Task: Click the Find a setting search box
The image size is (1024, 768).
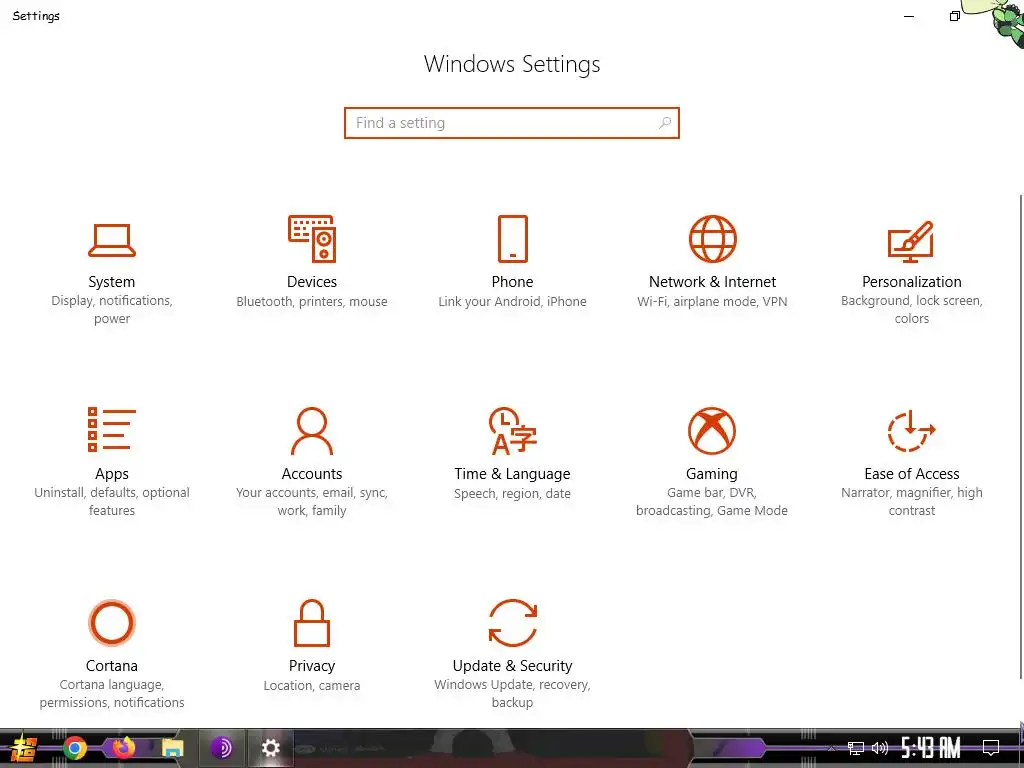Action: pyautogui.click(x=512, y=123)
